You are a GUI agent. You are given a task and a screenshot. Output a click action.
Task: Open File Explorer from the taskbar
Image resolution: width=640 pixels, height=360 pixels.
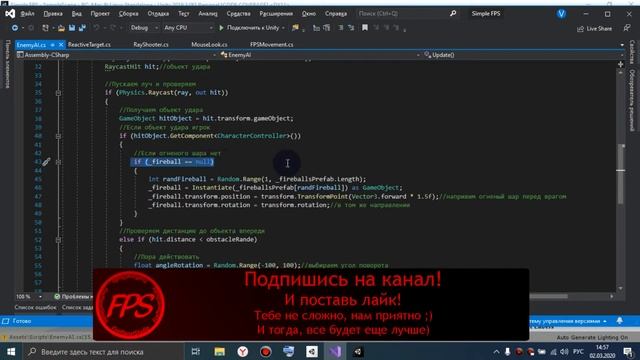click(x=219, y=351)
